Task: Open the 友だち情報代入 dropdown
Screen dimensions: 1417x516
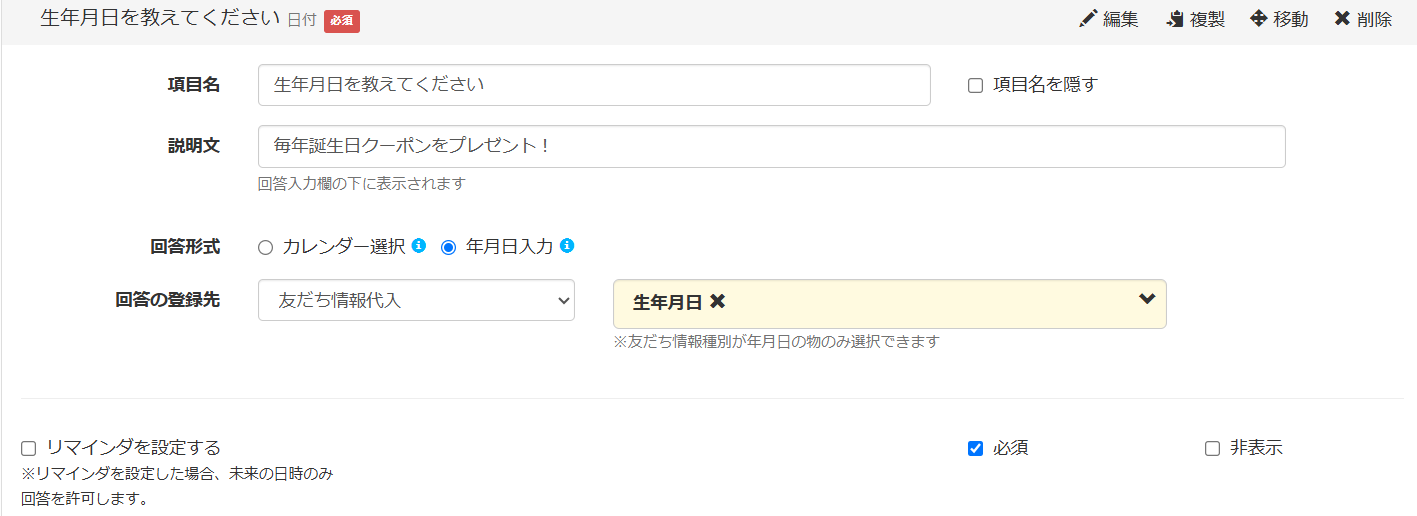Action: pos(416,300)
